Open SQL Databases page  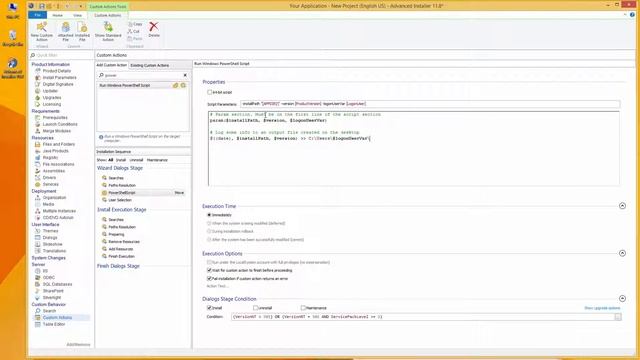tap(57, 284)
